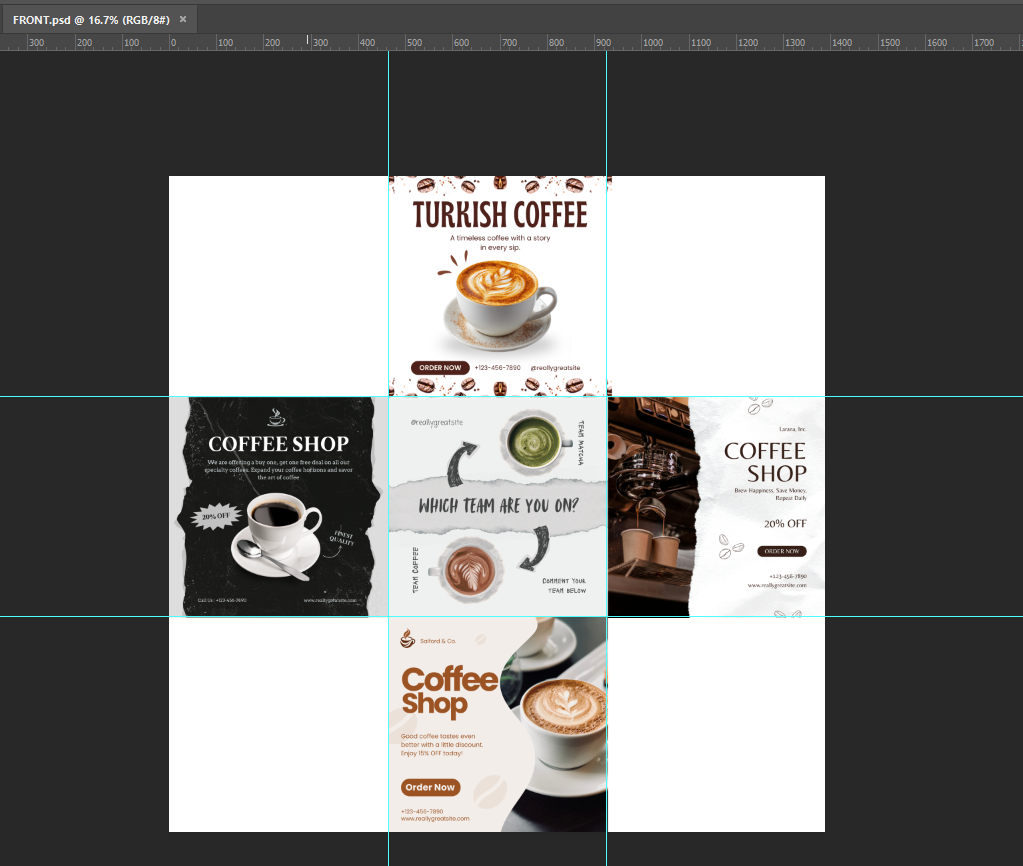Screen dimensions: 1023x866
Task: Click the dark ORDER NOW button under 20% OFF
Action: pos(782,551)
